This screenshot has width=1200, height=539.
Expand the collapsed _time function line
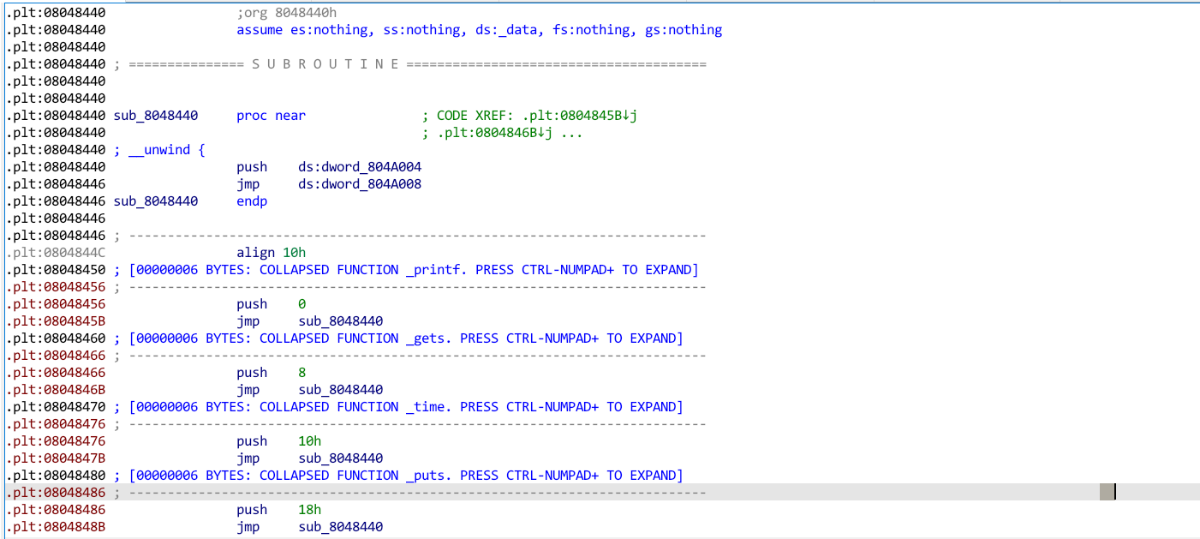(x=406, y=407)
